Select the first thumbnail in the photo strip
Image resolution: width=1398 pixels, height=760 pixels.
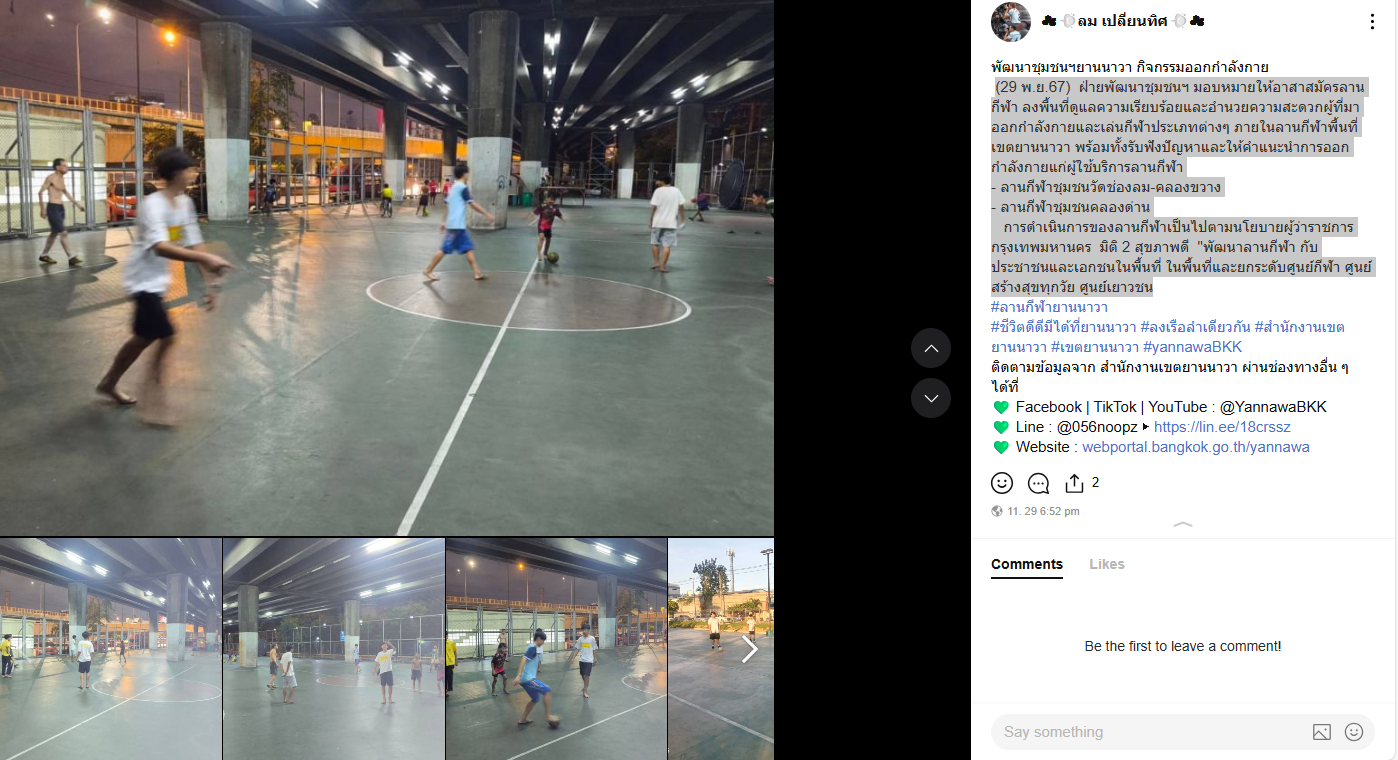[111, 649]
